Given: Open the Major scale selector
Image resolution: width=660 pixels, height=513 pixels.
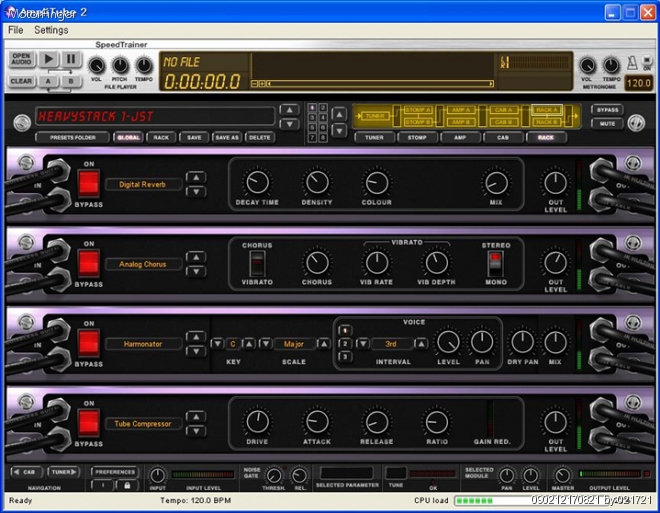Looking at the screenshot, I should [293, 343].
